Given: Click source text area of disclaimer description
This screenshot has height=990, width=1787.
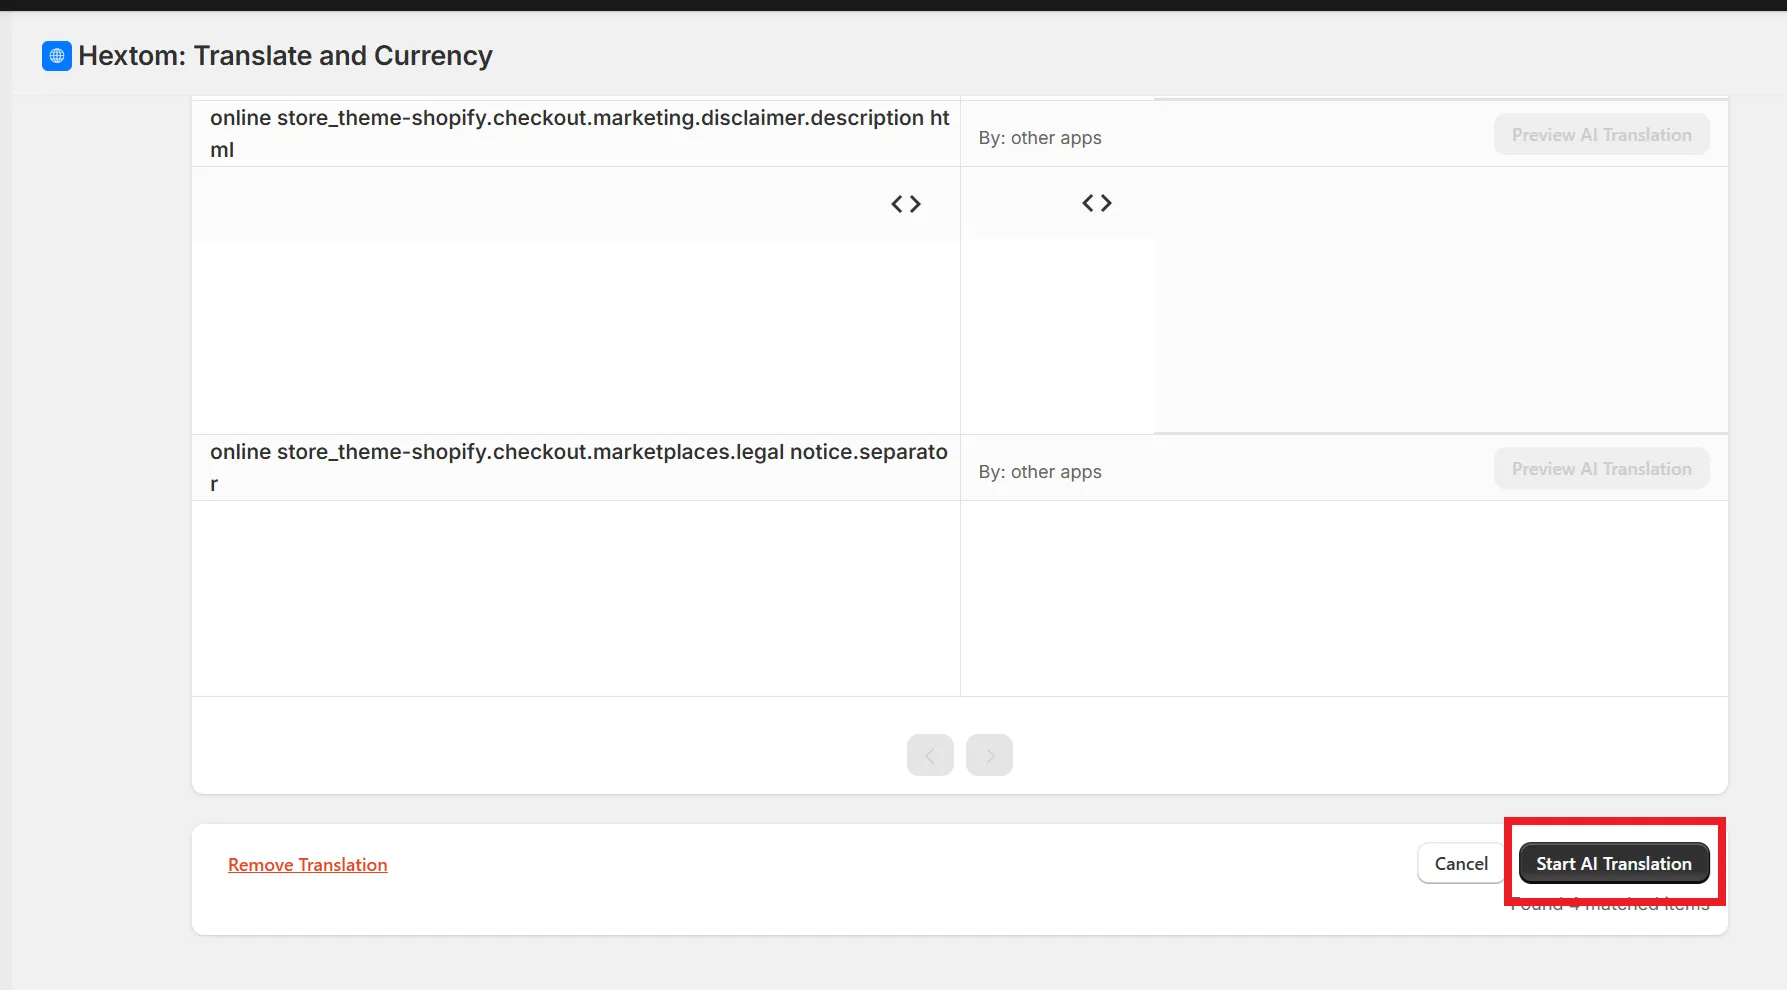Looking at the screenshot, I should (x=576, y=337).
